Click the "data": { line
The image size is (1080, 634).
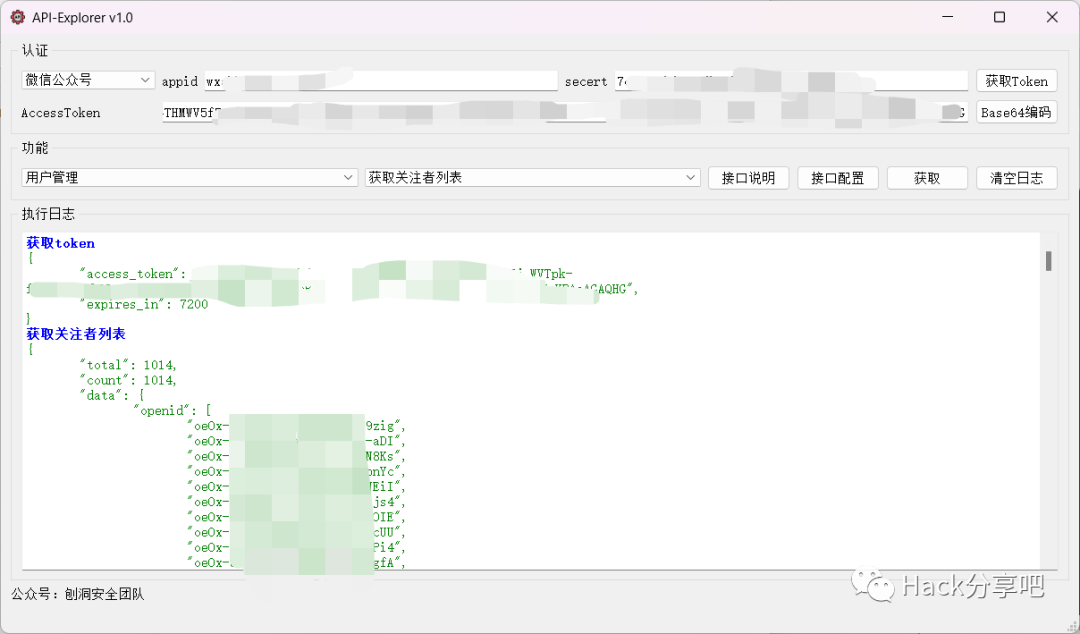[x=112, y=395]
